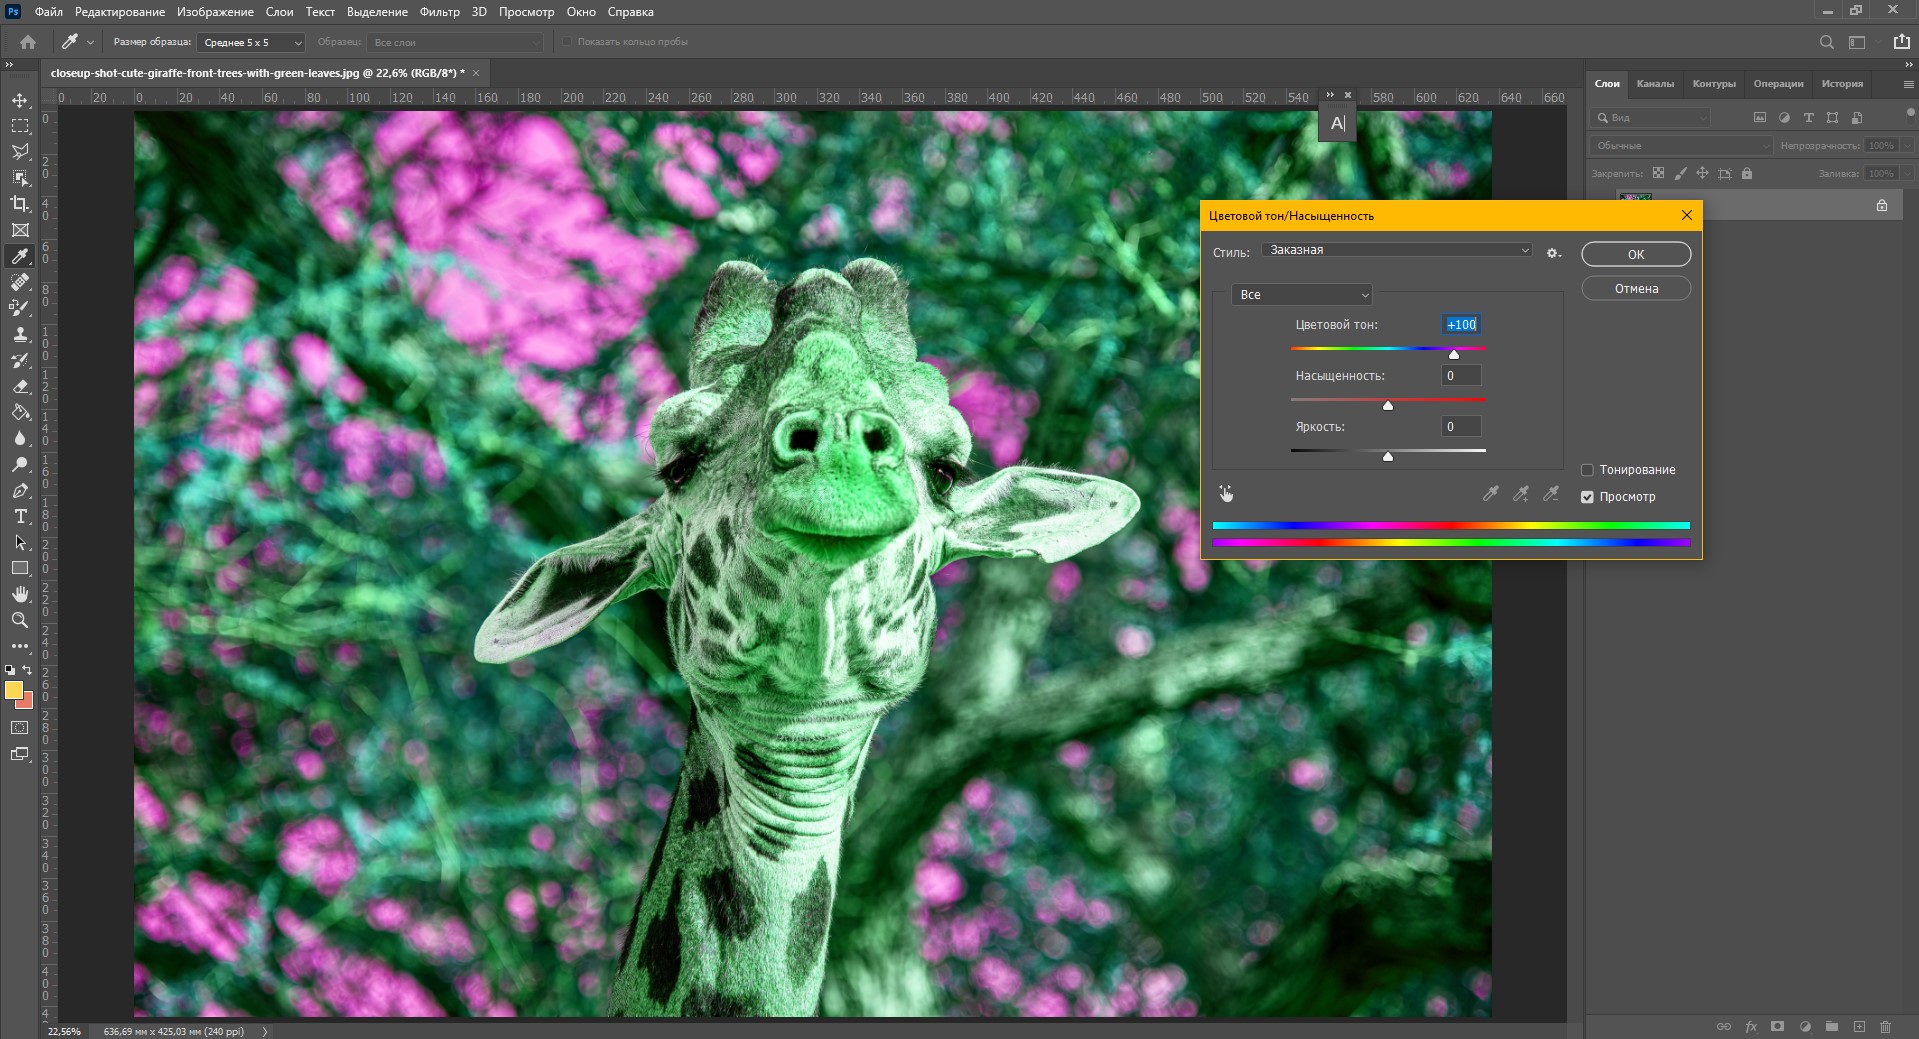
Task: Open the Фильтр menu
Action: pyautogui.click(x=439, y=12)
